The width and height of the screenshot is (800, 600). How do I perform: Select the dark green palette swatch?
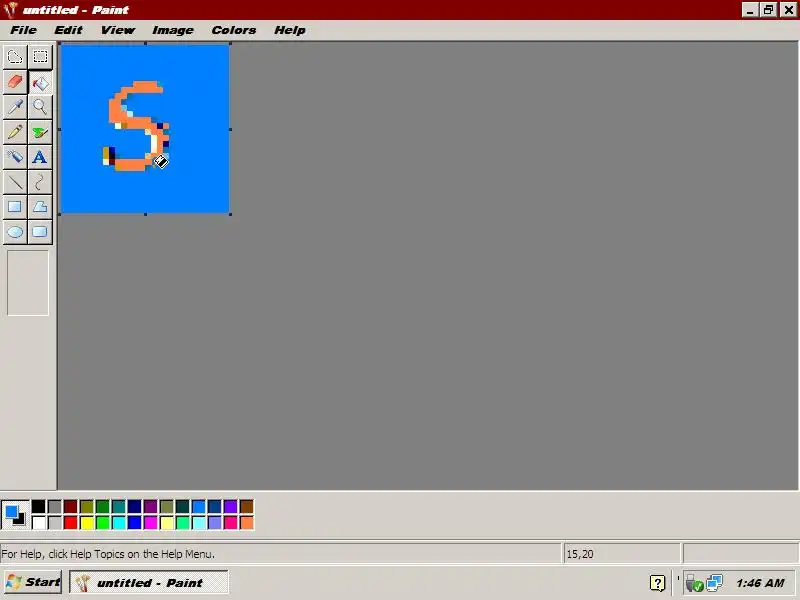103,506
